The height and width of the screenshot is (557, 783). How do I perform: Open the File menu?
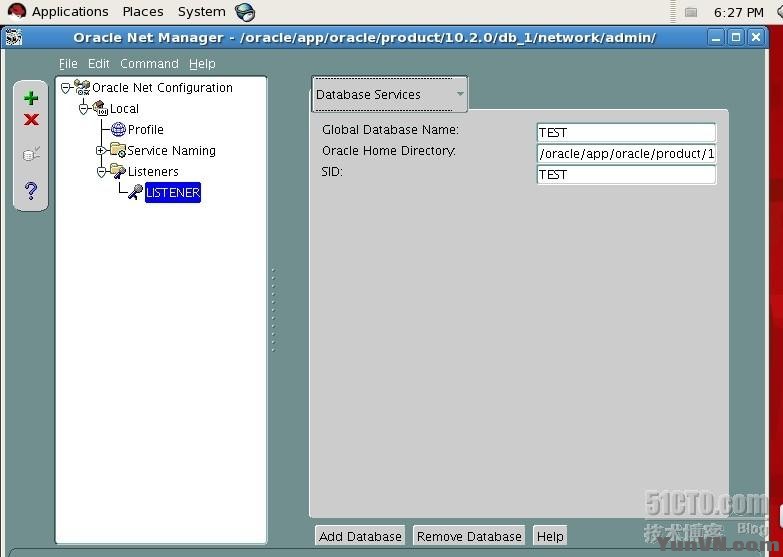coord(68,63)
